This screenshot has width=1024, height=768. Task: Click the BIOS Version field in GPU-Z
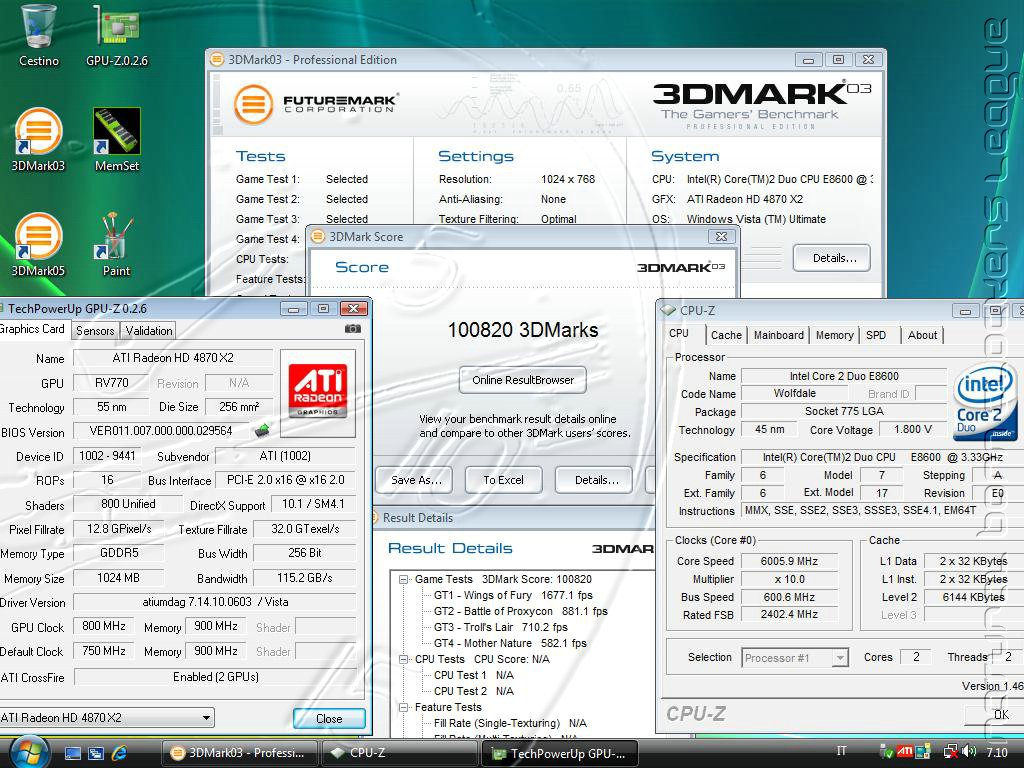[x=161, y=431]
